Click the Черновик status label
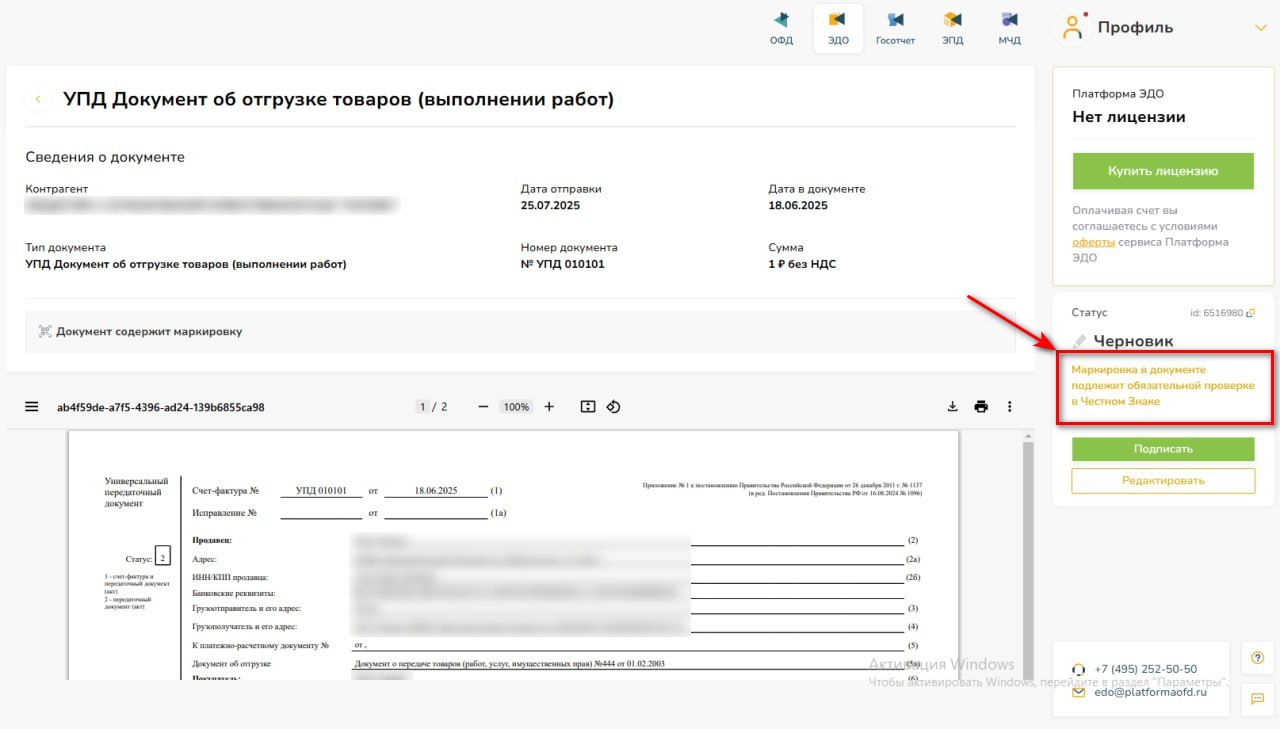Image resolution: width=1280 pixels, height=729 pixels. [x=1133, y=341]
